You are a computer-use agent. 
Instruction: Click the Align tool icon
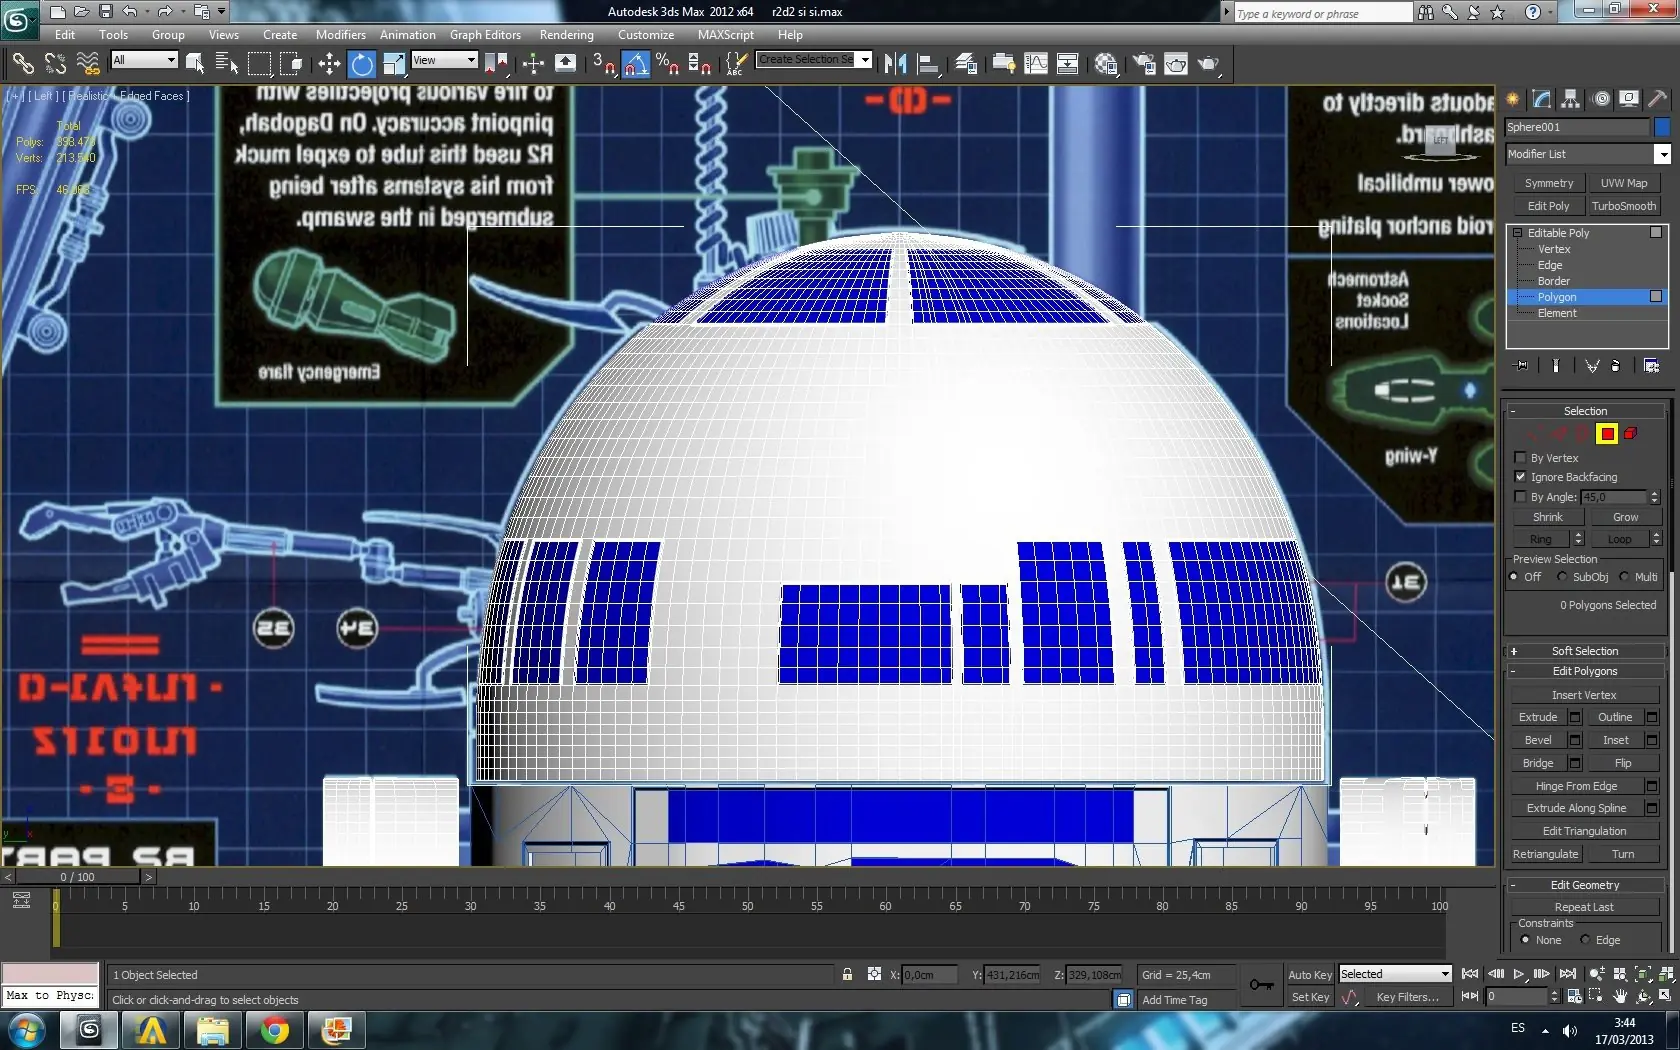(x=928, y=64)
